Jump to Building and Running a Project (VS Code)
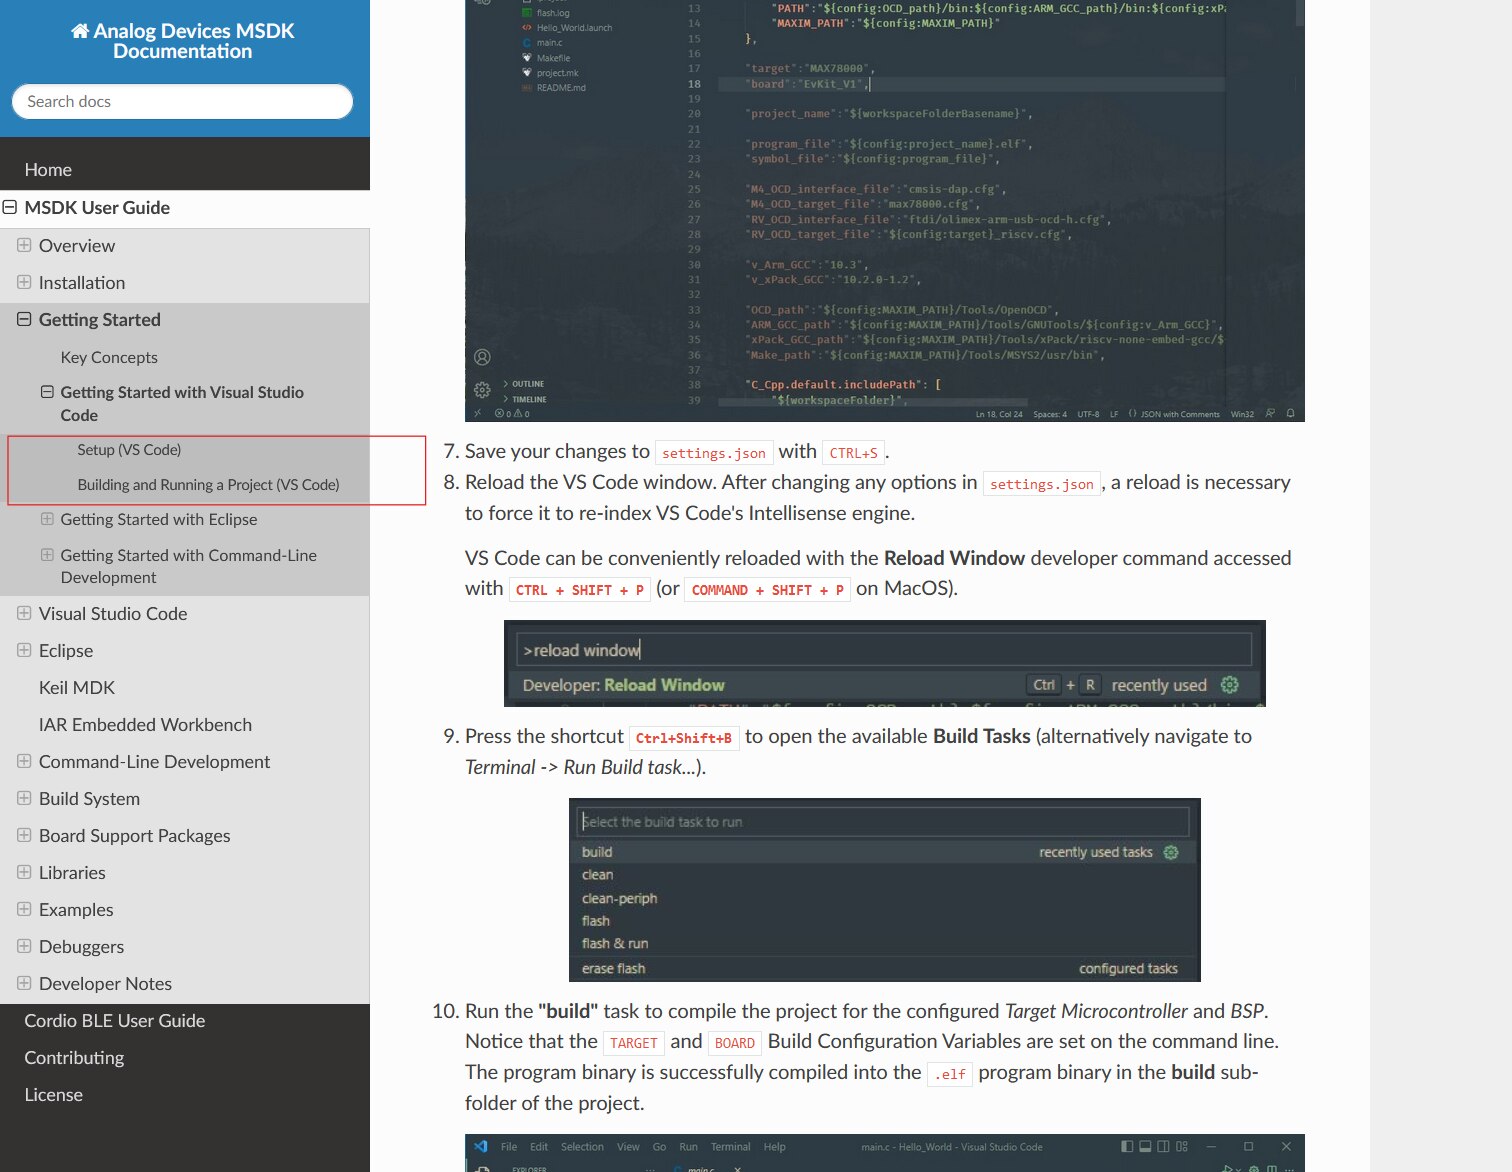 pyautogui.click(x=208, y=485)
